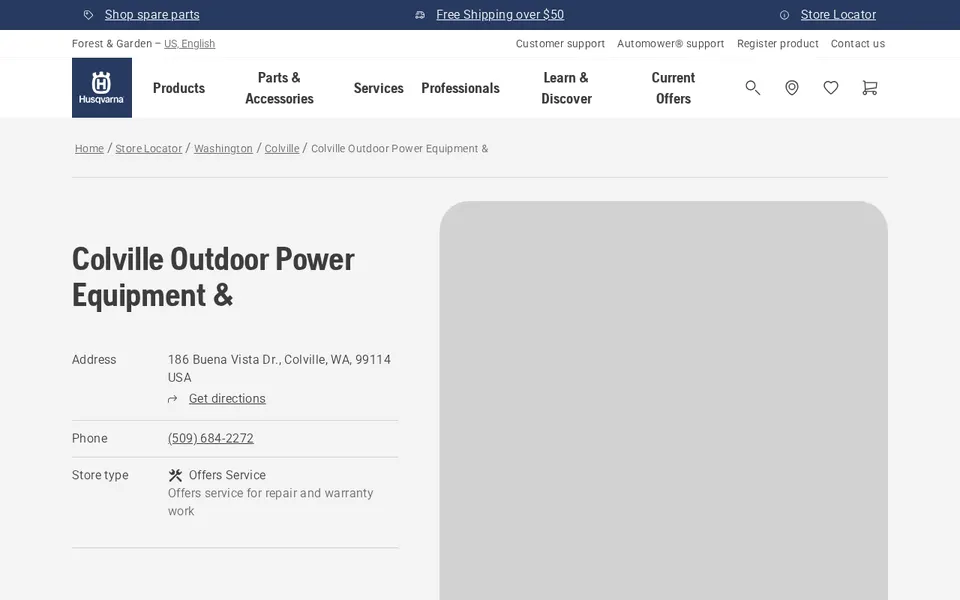The height and width of the screenshot is (600, 960).
Task: Go to Washington breadcrumb
Action: tap(223, 148)
